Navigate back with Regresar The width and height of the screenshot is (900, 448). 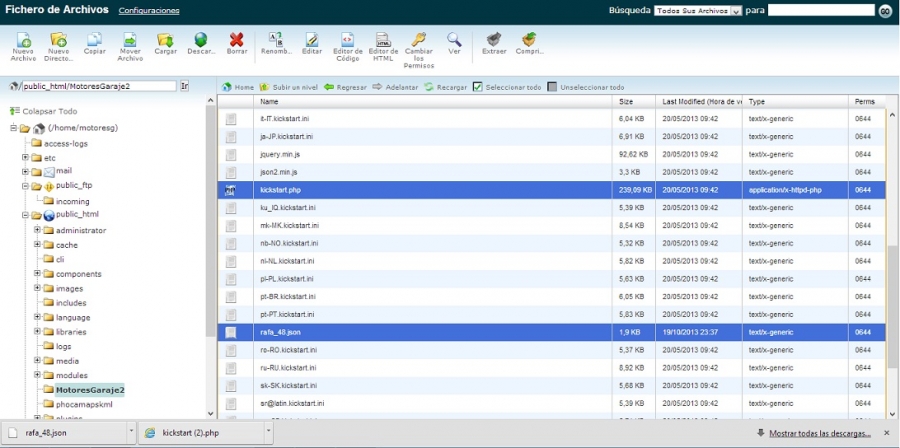[345, 87]
